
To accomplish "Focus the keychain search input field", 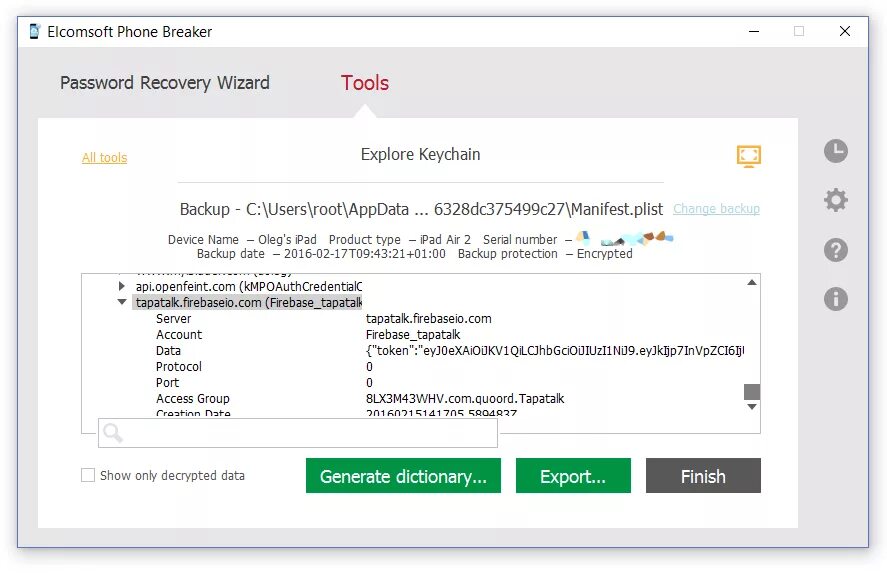I will [298, 433].
